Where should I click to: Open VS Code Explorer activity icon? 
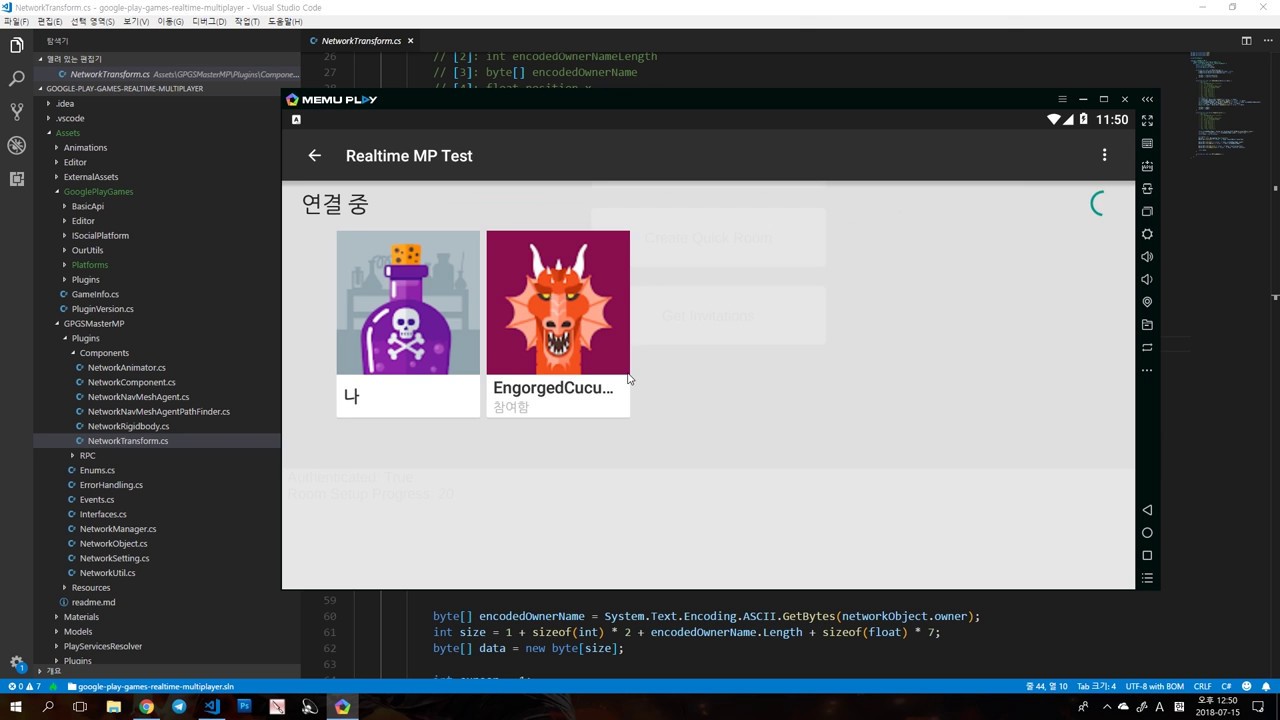point(16,45)
